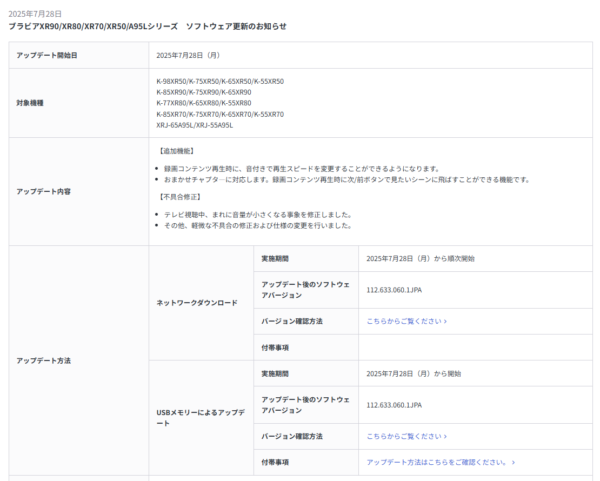Select the bullet about 音量が小さくなる fix
The image size is (600, 481).
click(258, 215)
